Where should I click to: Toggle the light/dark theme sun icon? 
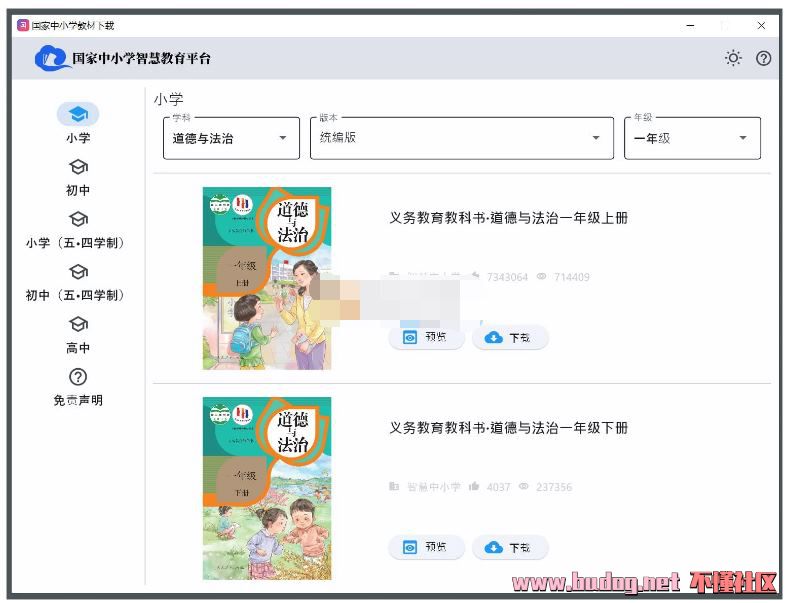(x=733, y=58)
